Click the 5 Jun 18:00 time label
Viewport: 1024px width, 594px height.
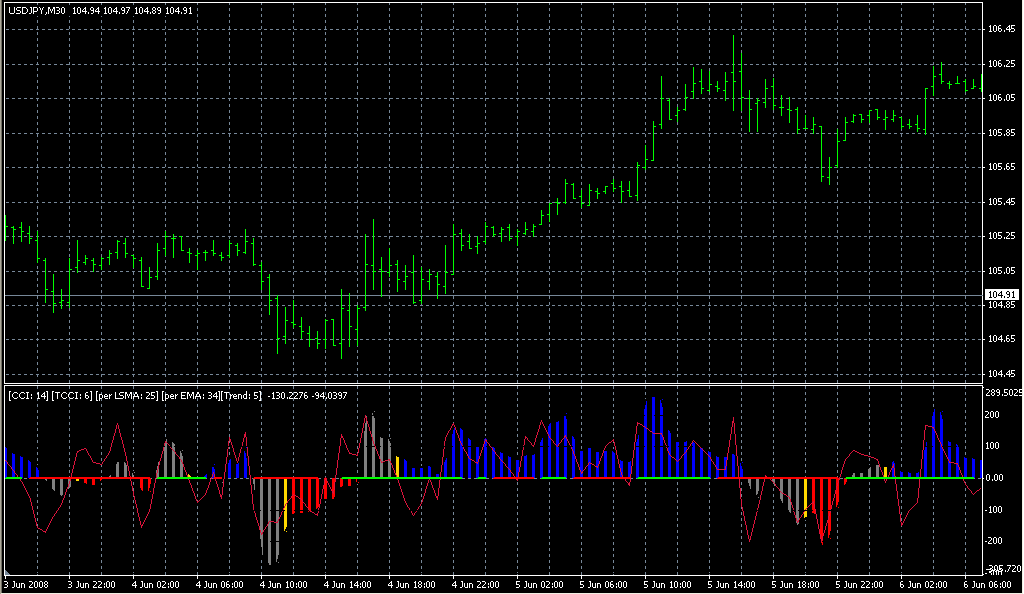pos(796,584)
